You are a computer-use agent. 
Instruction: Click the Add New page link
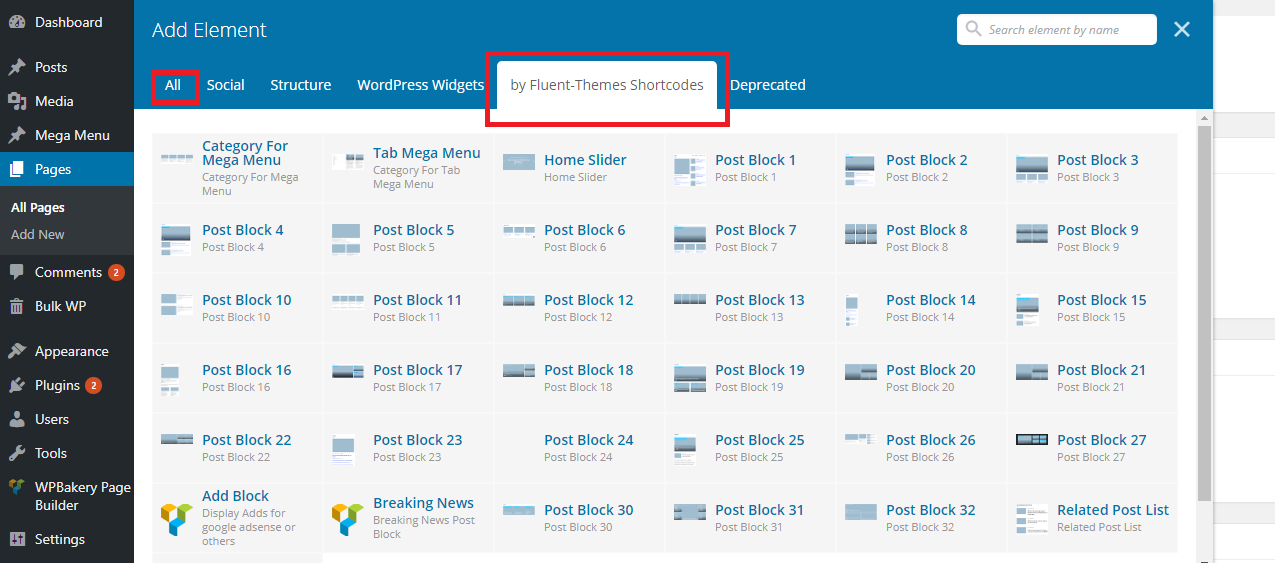point(38,234)
